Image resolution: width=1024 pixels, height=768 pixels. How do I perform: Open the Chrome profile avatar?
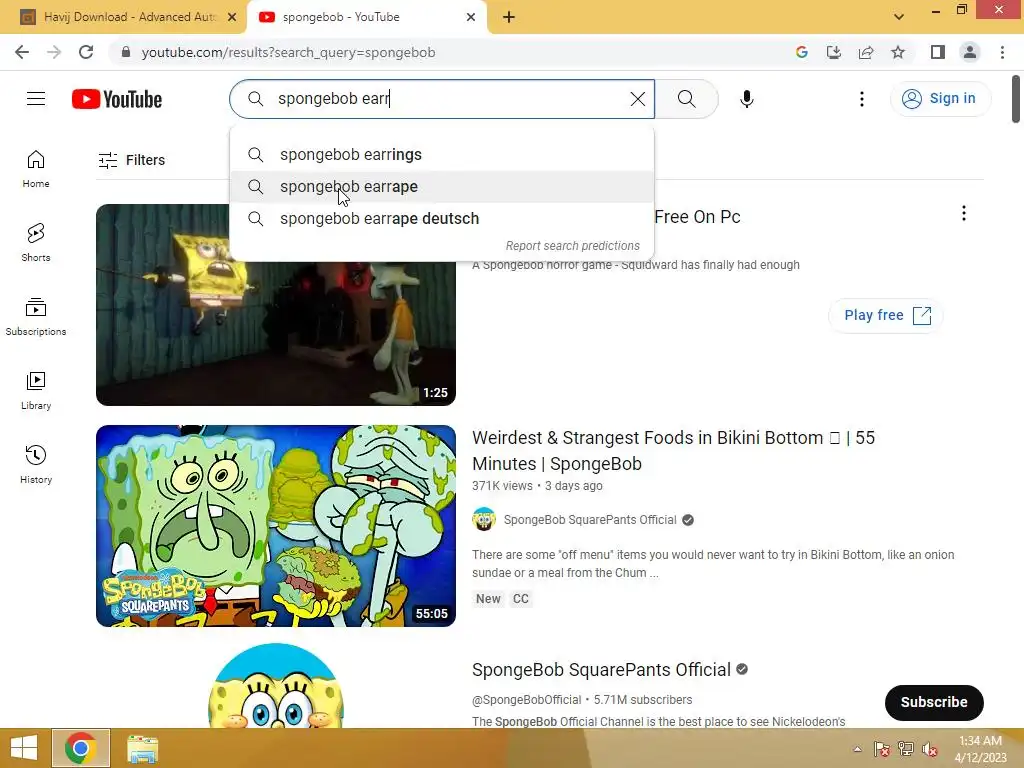click(970, 52)
